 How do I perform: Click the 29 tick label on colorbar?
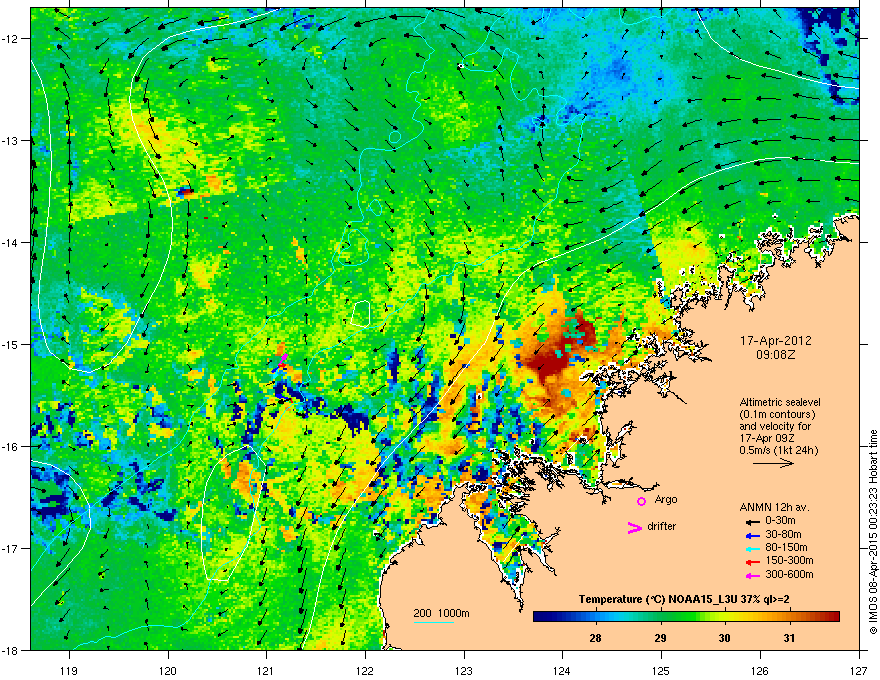[661, 638]
